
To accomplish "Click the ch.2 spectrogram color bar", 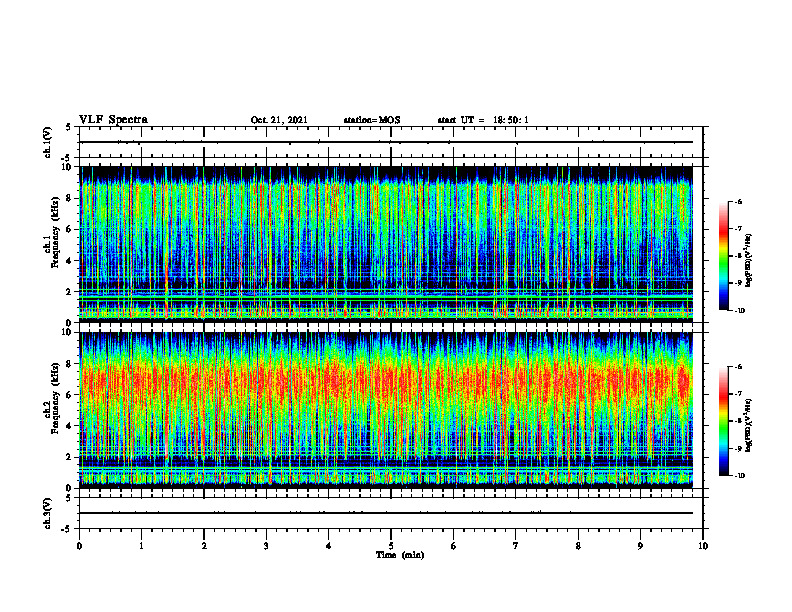I will [723, 421].
